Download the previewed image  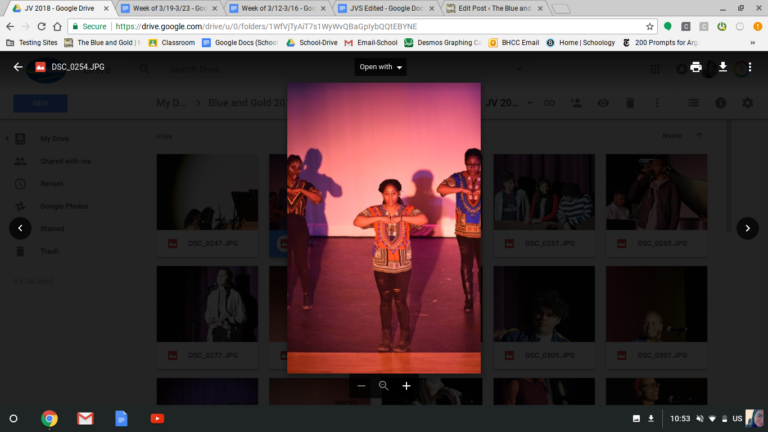(723, 67)
